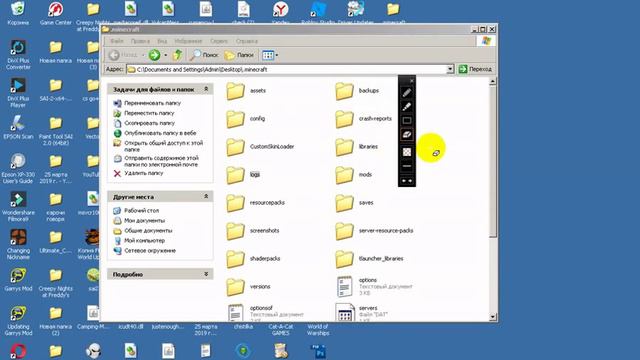Click the Go button beside address bar

pos(475,69)
